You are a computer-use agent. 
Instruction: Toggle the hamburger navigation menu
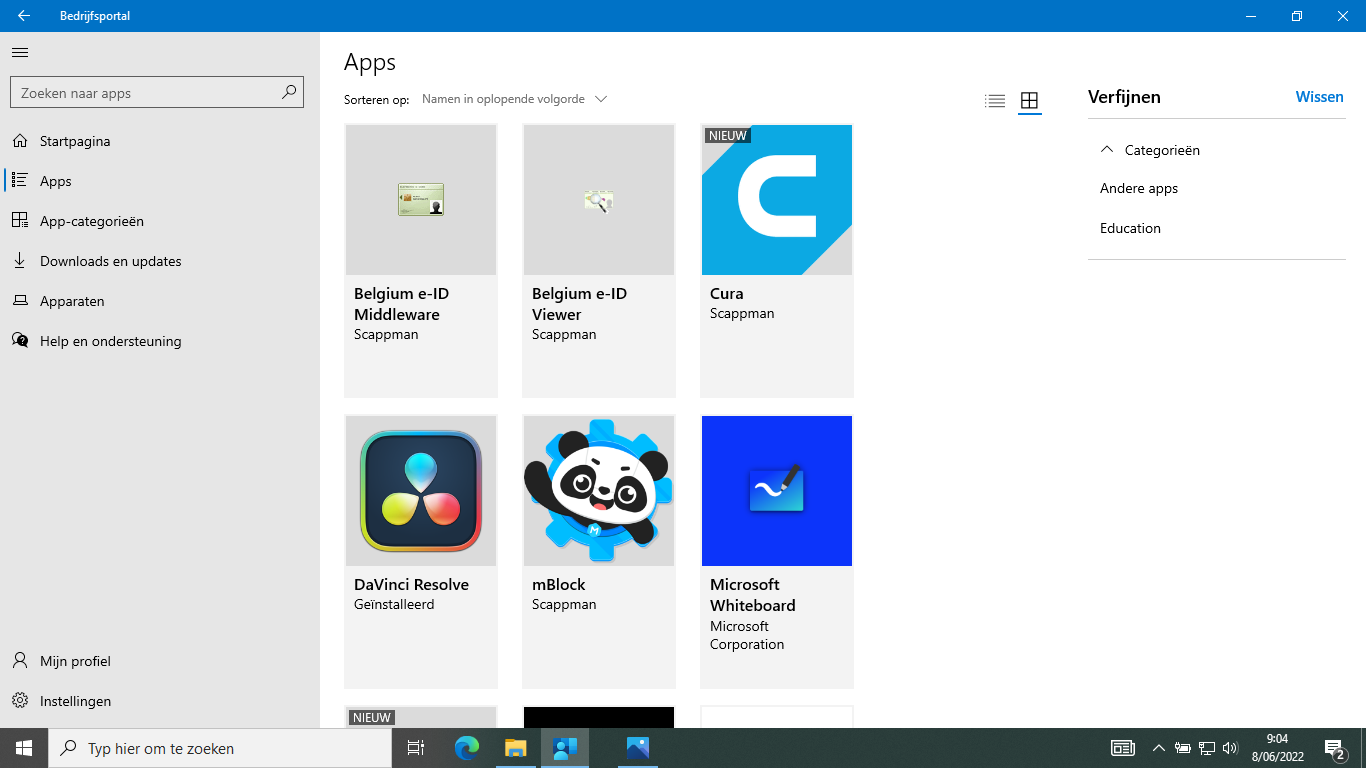[20, 53]
